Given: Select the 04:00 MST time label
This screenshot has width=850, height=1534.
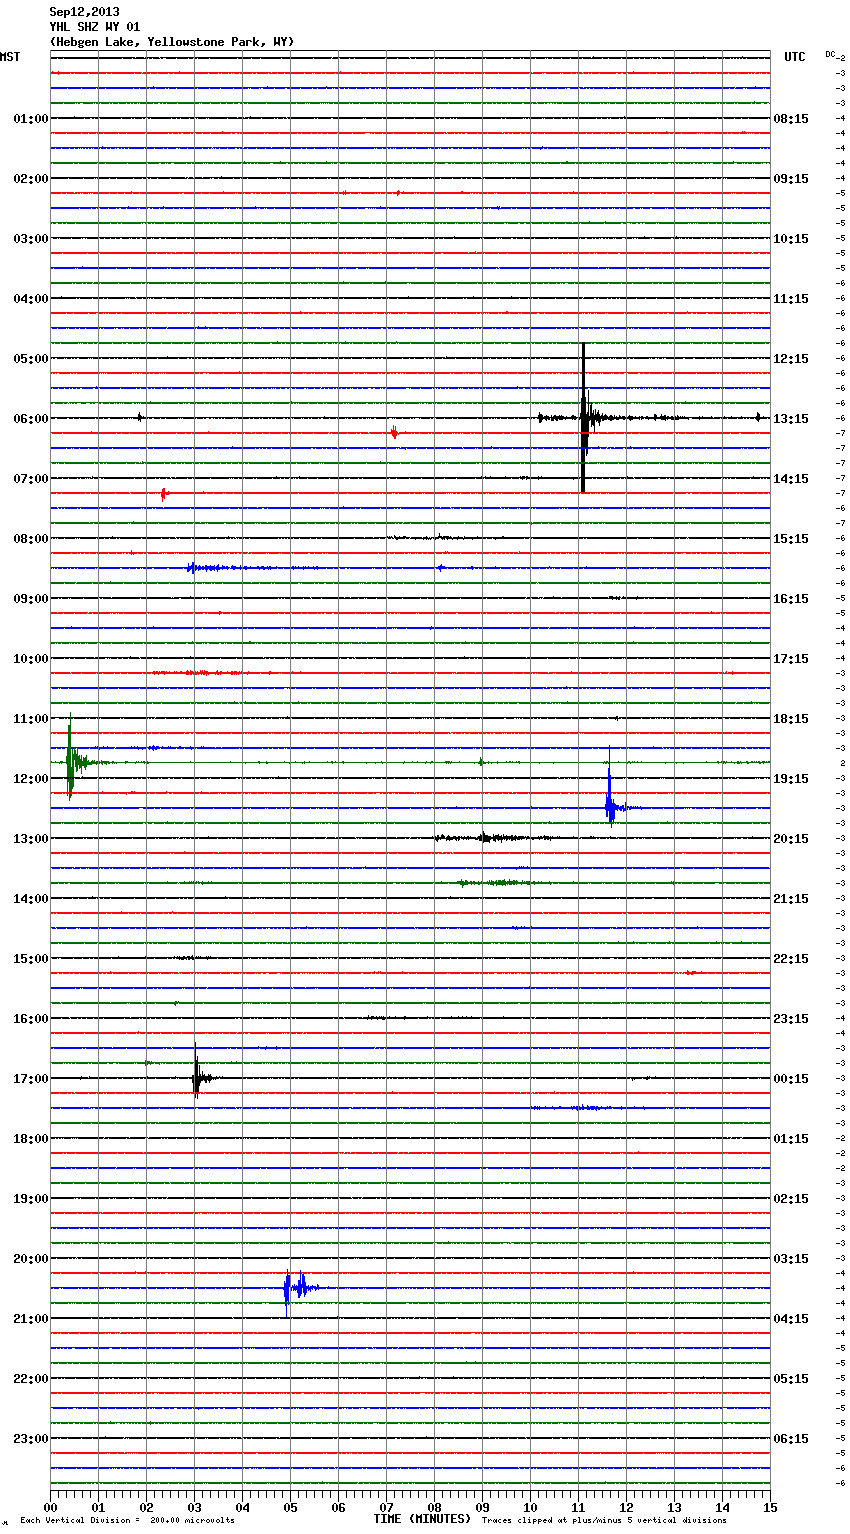Looking at the screenshot, I should [x=31, y=299].
